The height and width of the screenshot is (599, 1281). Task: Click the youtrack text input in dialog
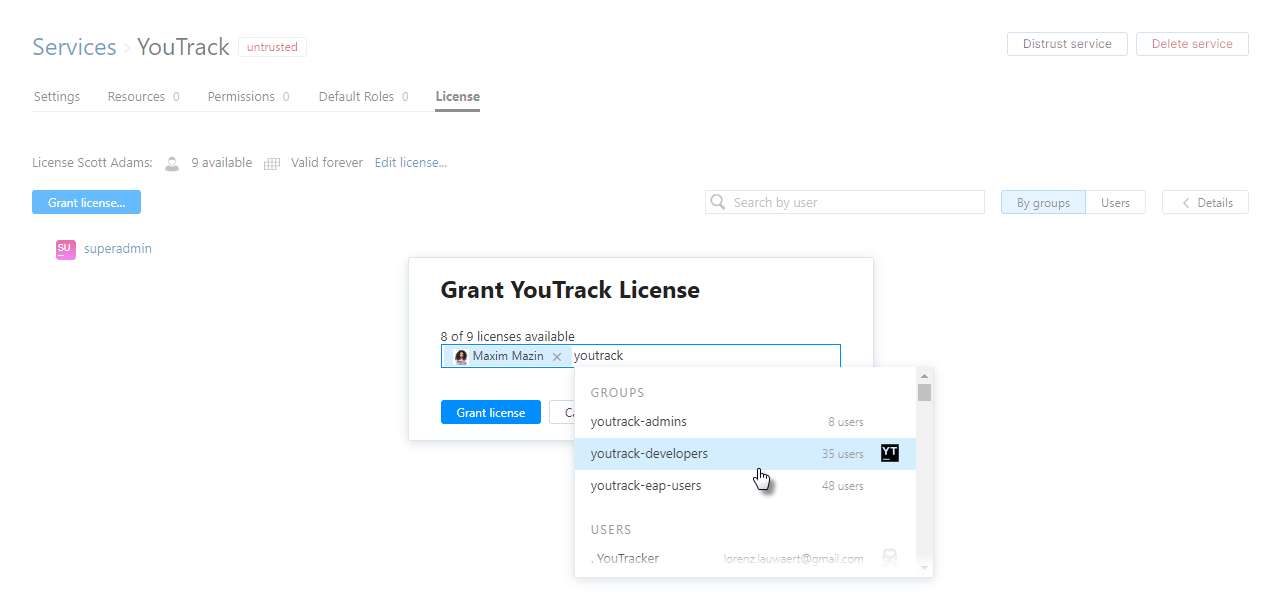(x=706, y=356)
